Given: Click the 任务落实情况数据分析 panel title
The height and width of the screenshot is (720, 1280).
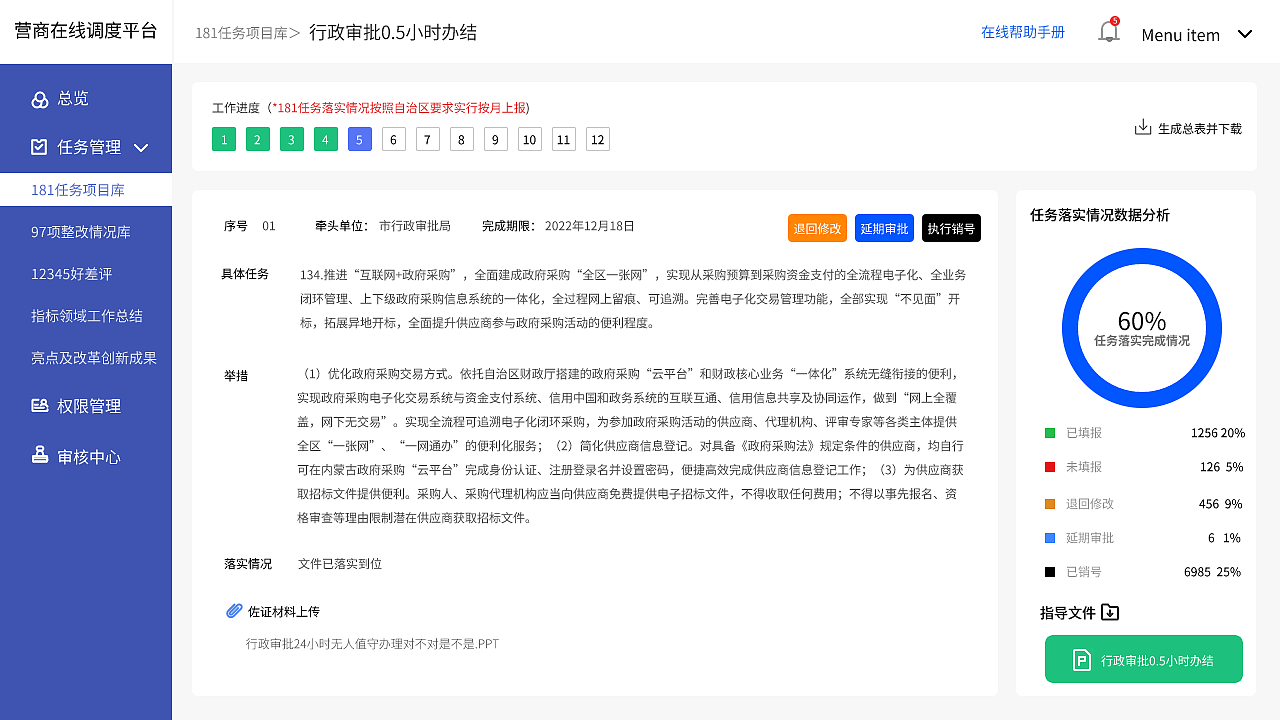Looking at the screenshot, I should point(1100,215).
